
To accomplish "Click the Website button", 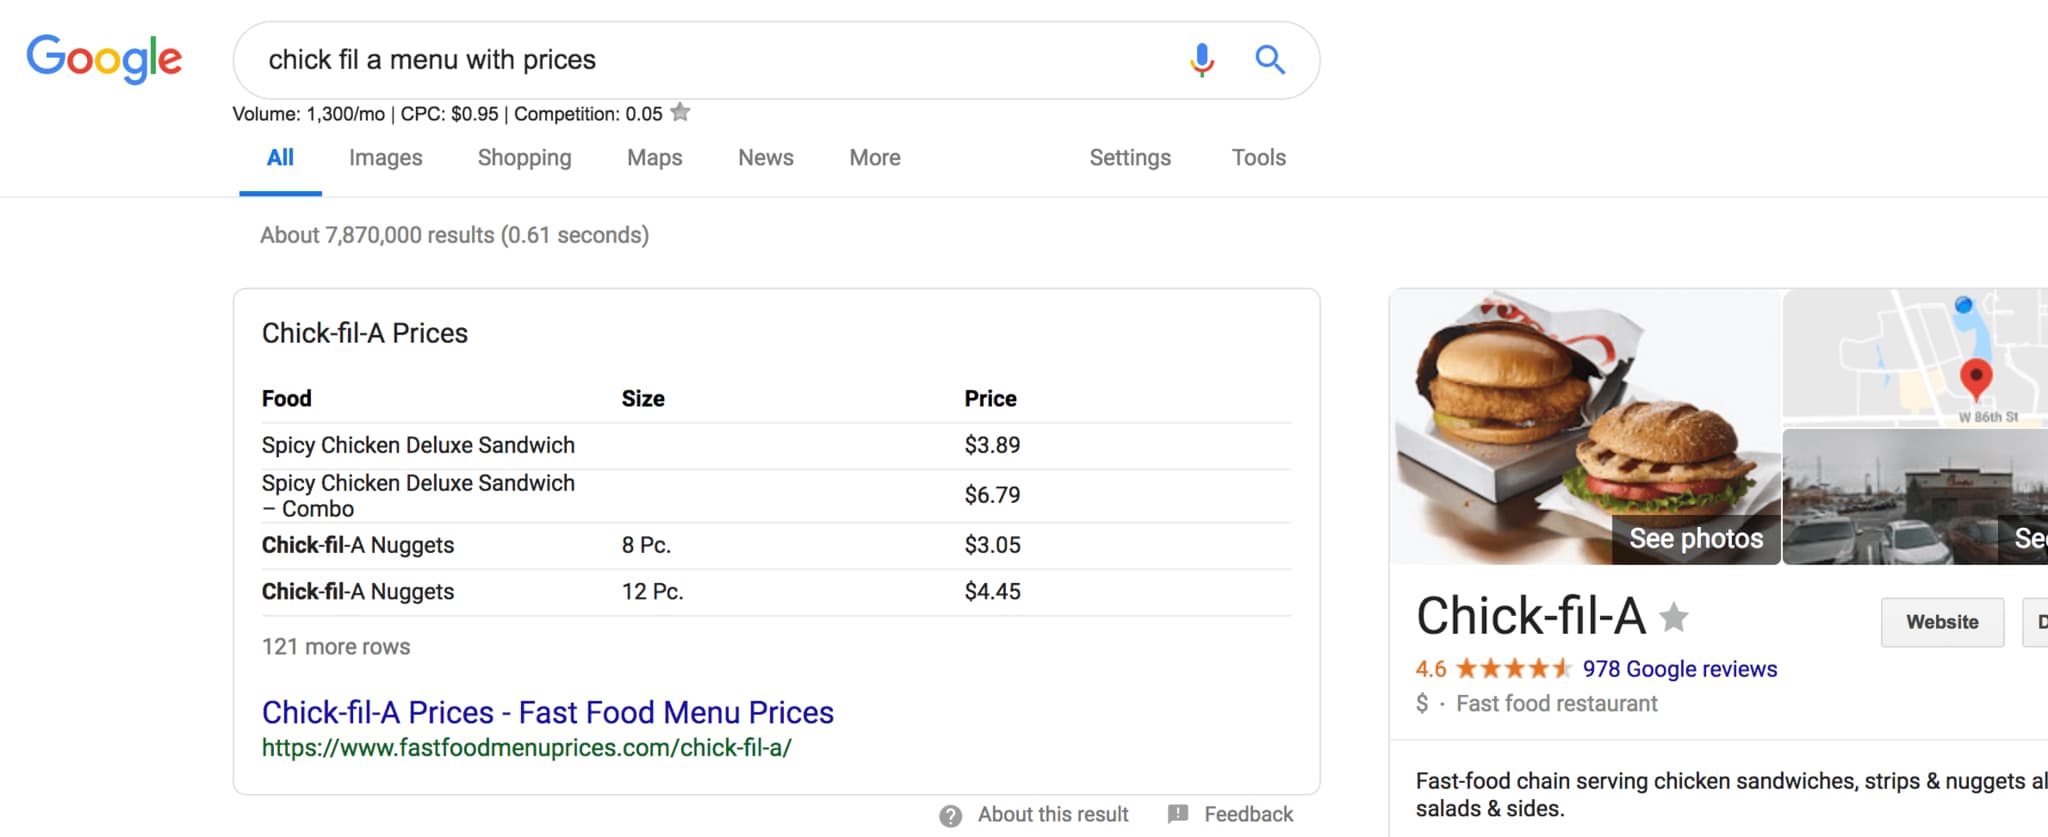I will click(x=1942, y=622).
